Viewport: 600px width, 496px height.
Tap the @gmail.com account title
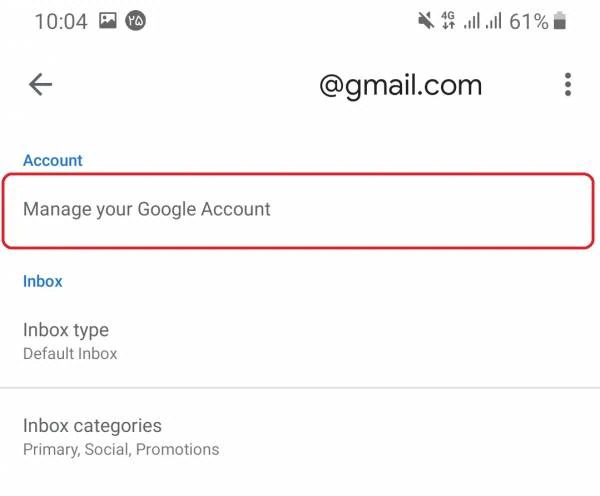[x=401, y=86]
